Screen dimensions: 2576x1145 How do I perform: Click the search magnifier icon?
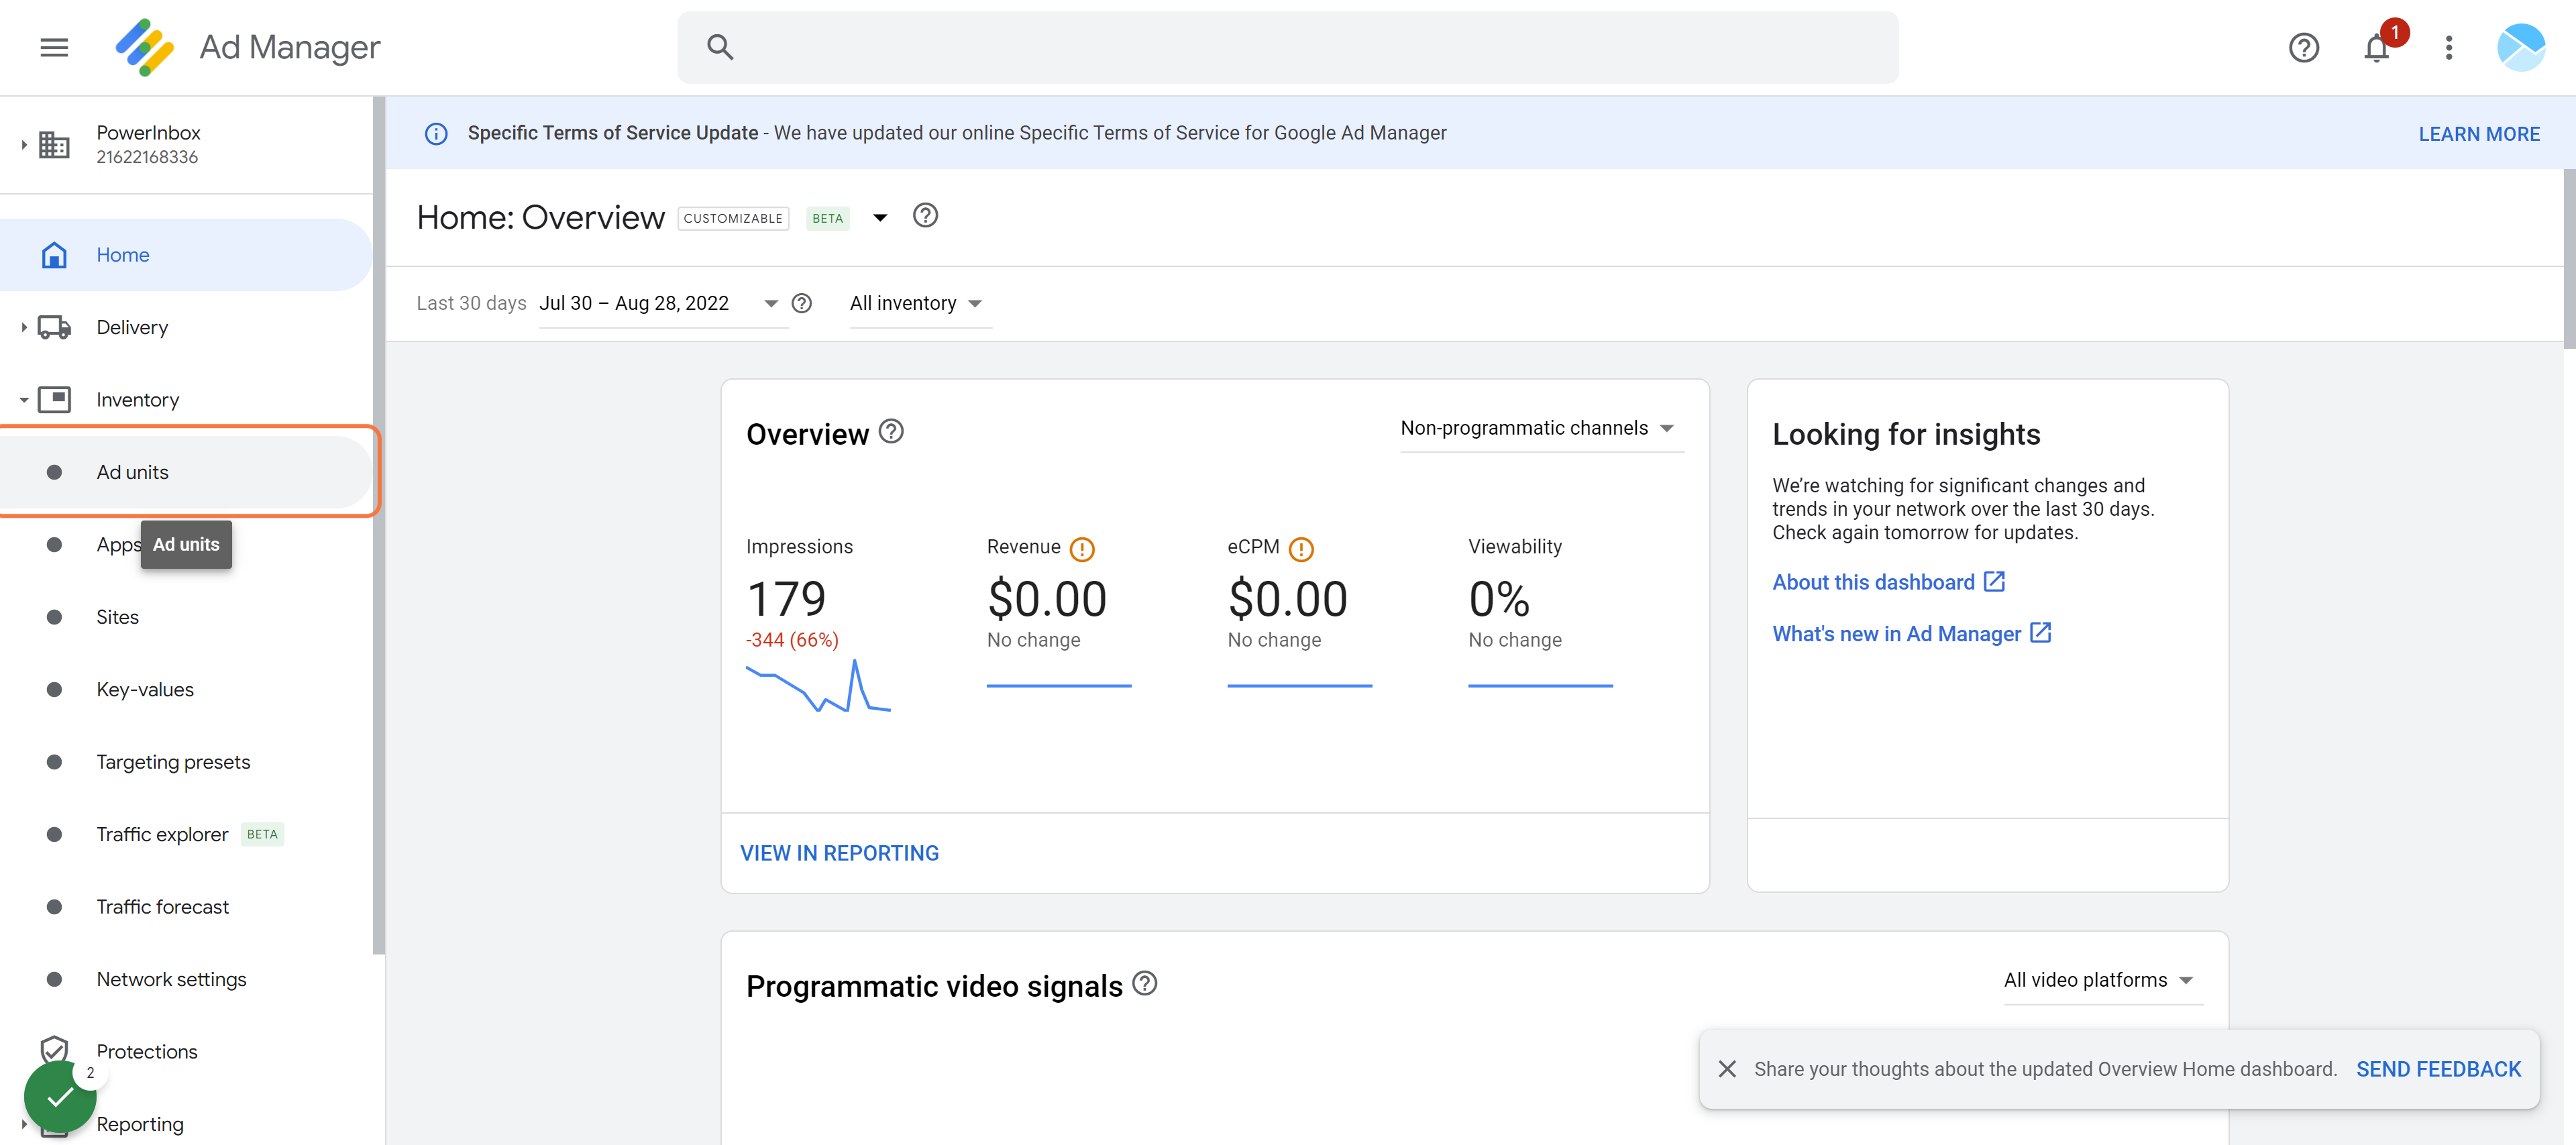(x=720, y=47)
